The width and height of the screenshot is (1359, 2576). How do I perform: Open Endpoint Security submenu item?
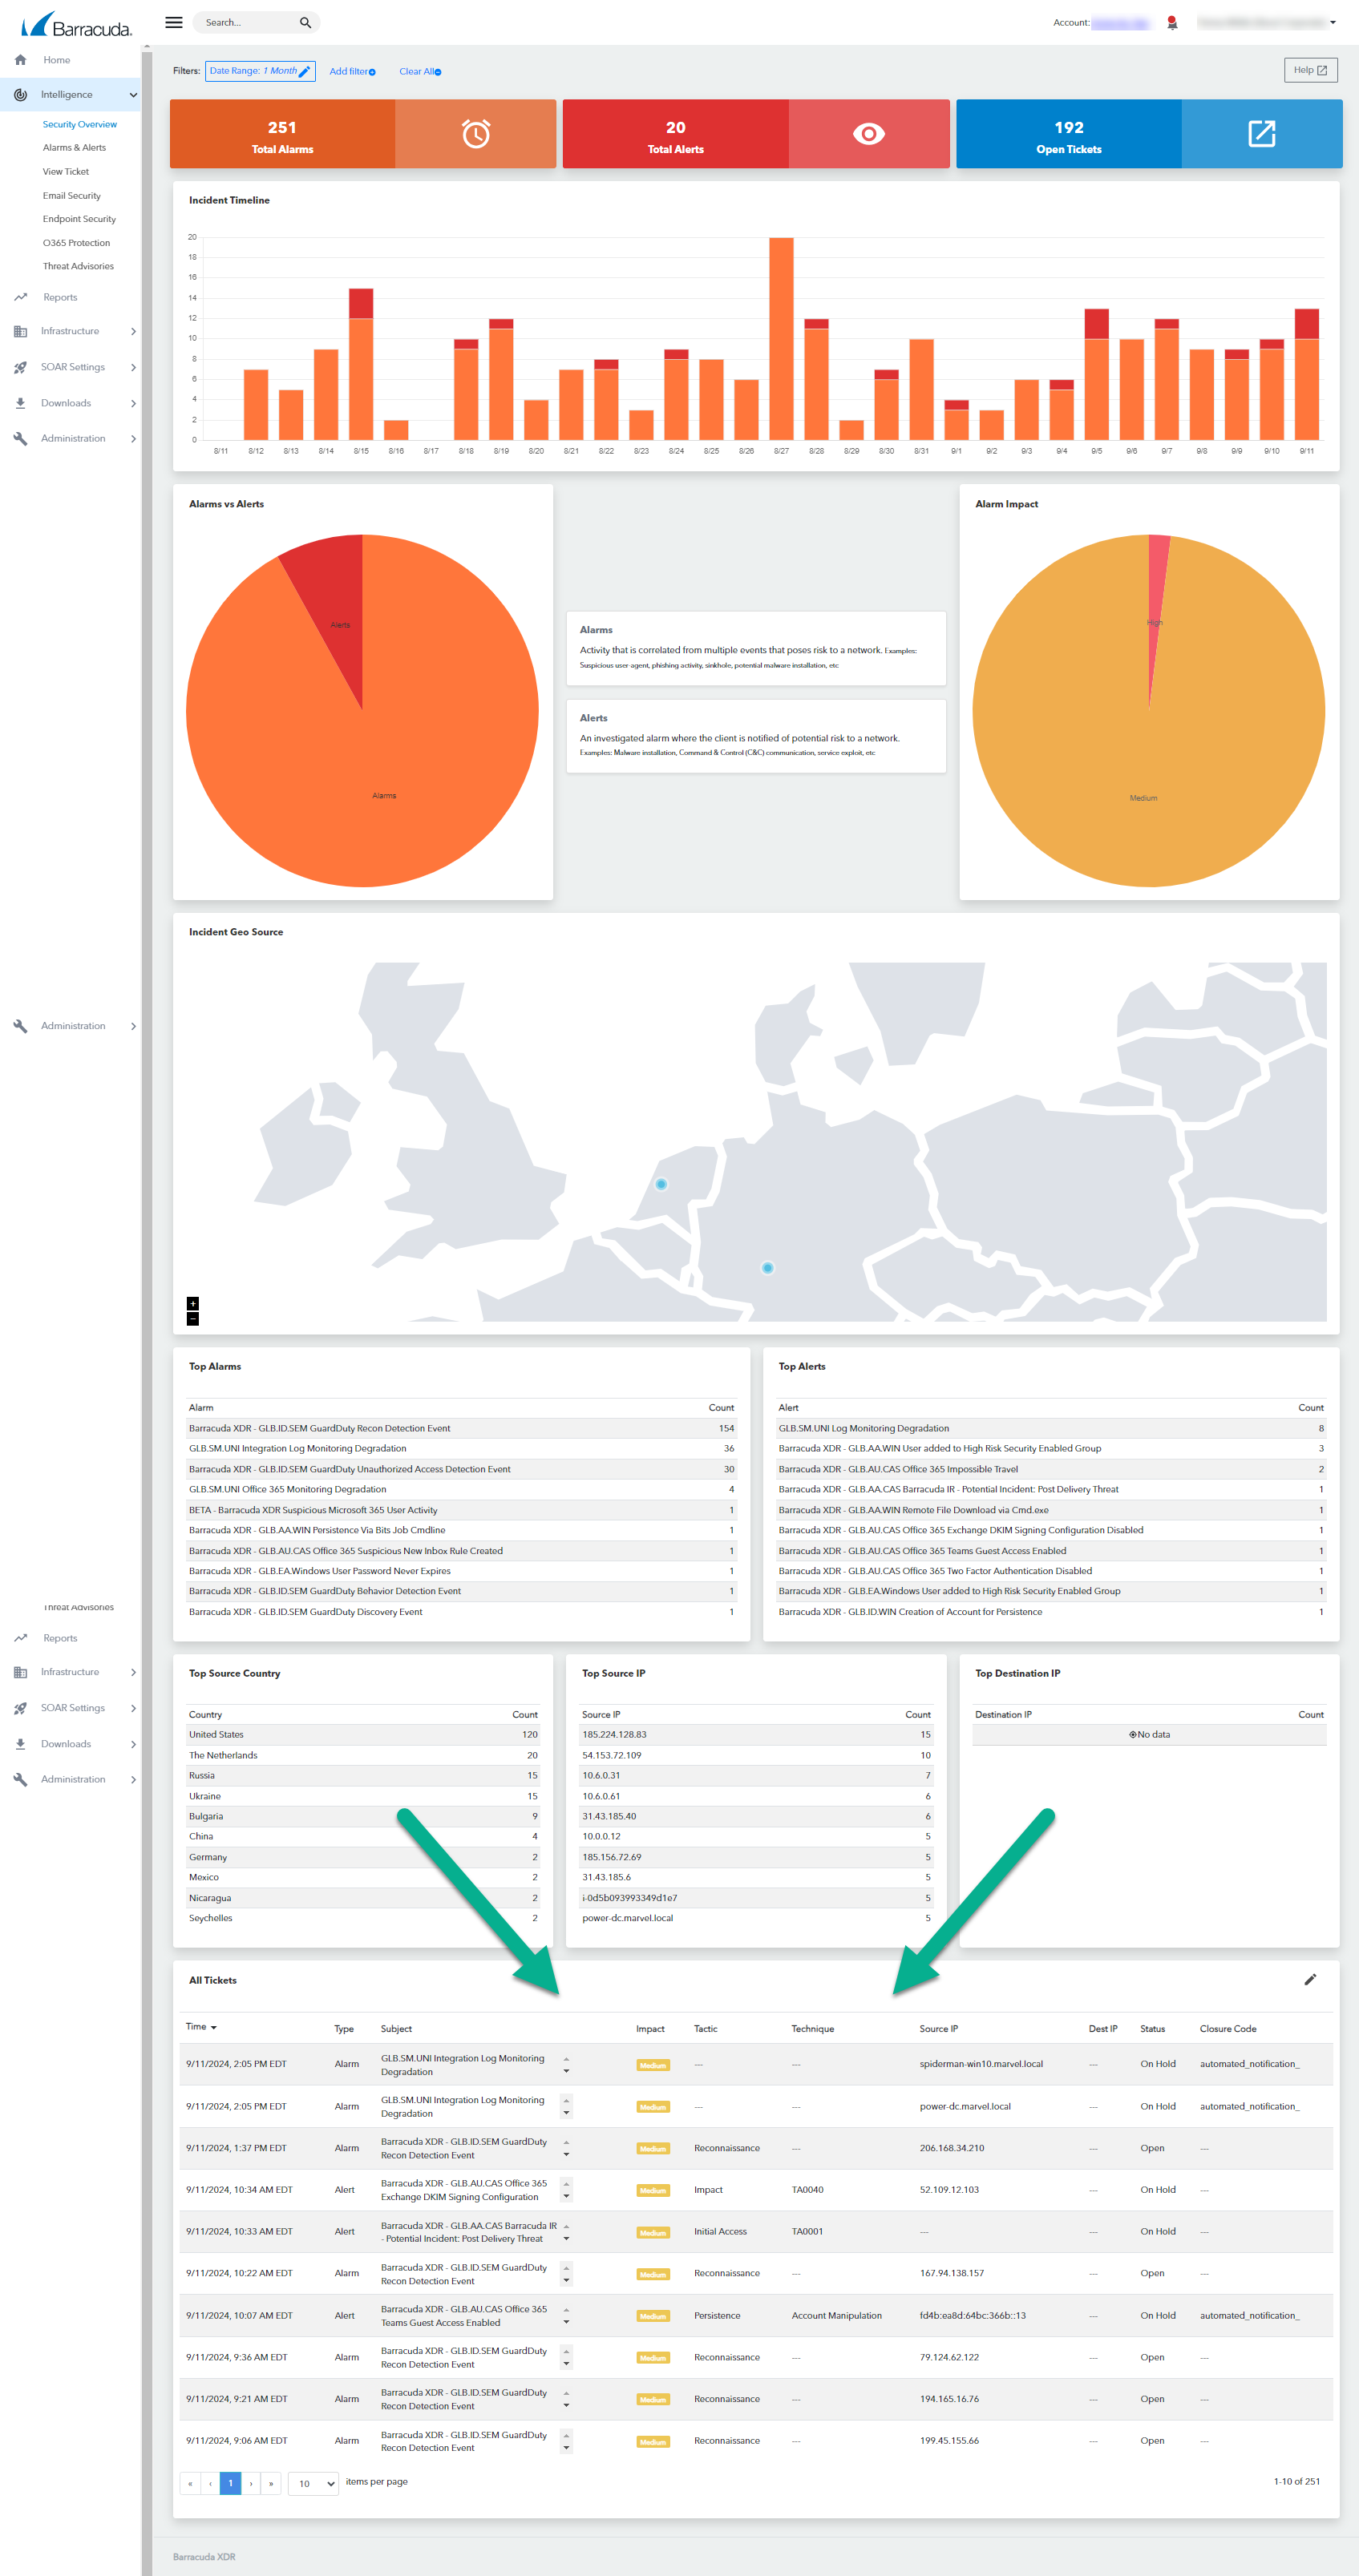[79, 219]
